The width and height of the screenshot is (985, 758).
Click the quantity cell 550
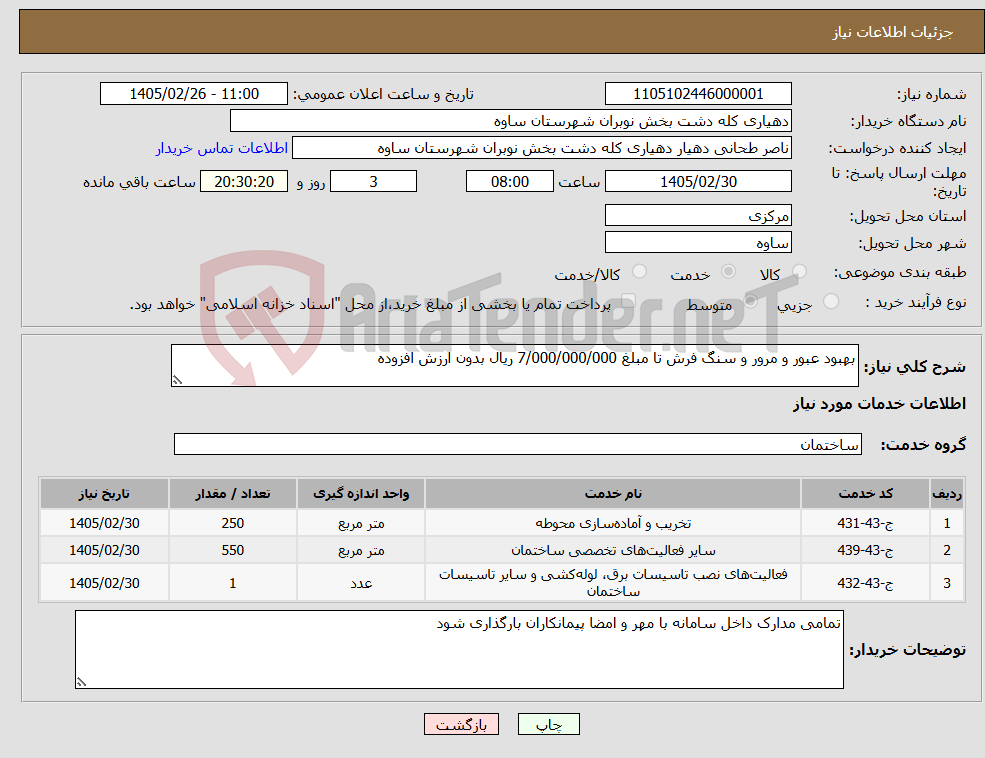[232, 550]
